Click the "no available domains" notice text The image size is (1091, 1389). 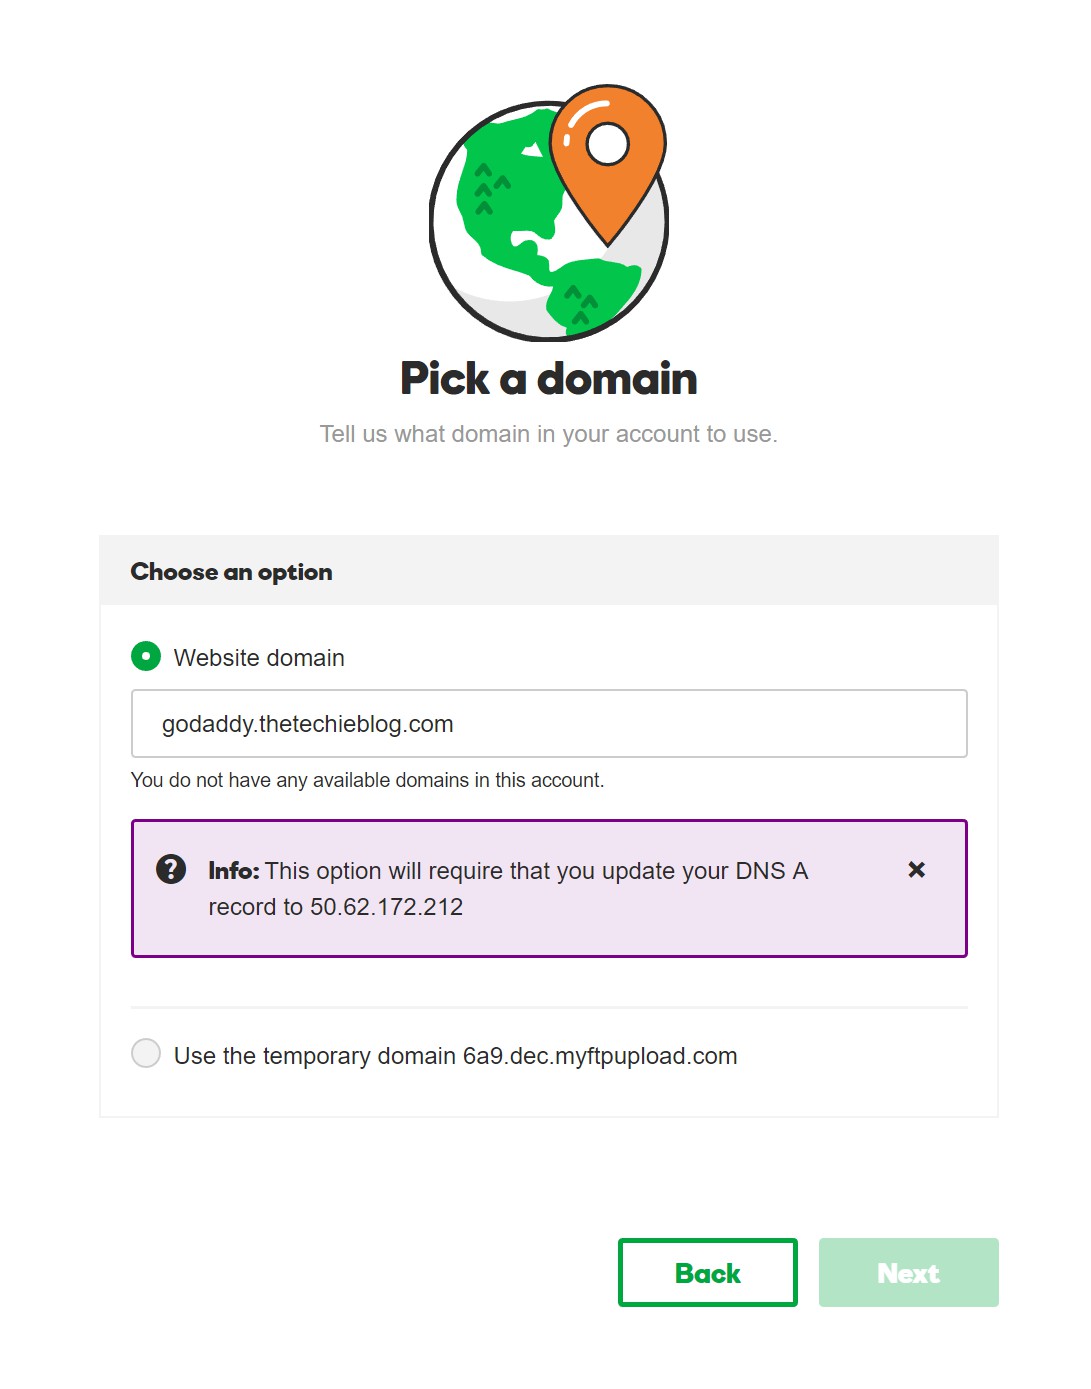367,780
